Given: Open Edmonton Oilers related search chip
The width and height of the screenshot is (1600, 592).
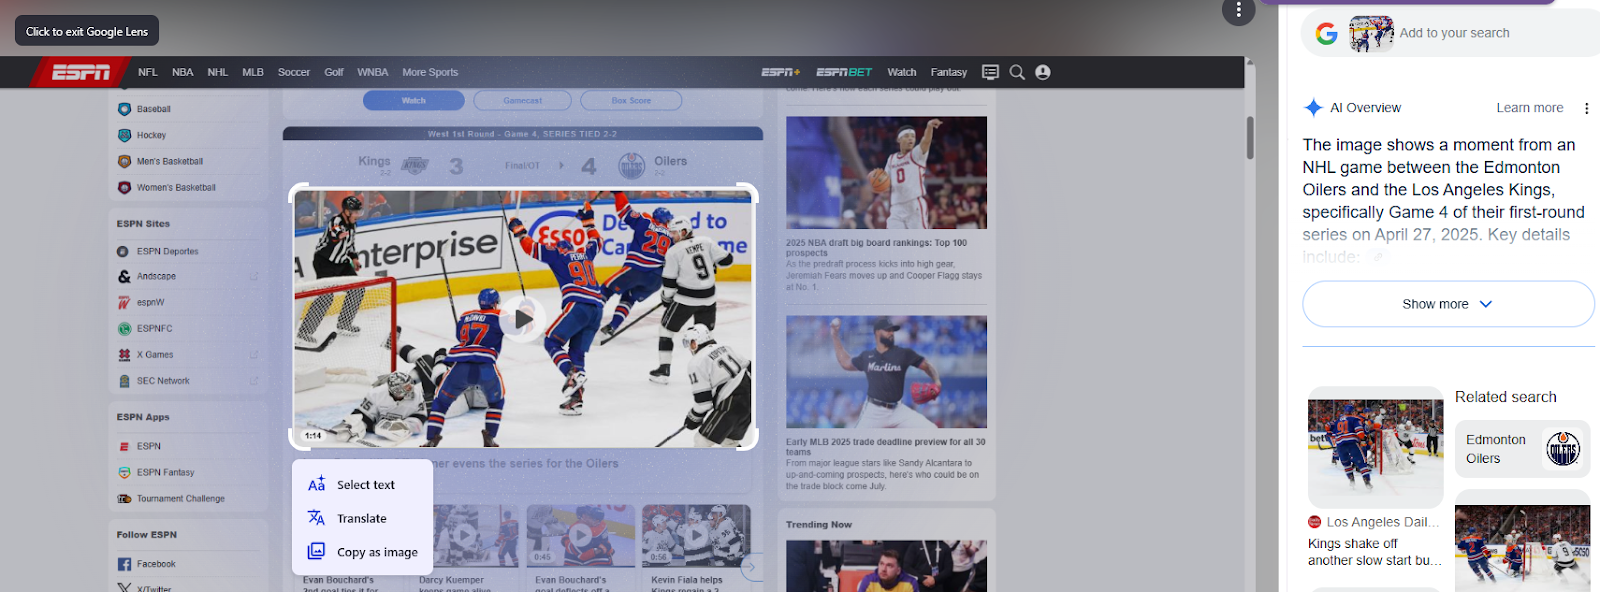Looking at the screenshot, I should pos(1522,449).
